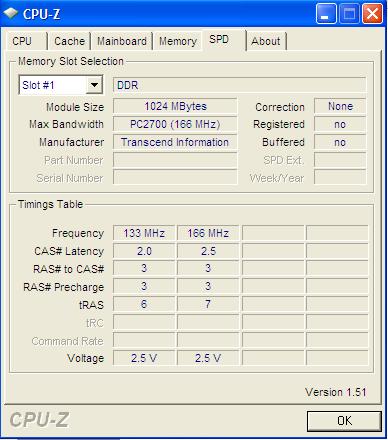Click the Module Size label
388x440 pixels.
pyautogui.click(x=75, y=107)
